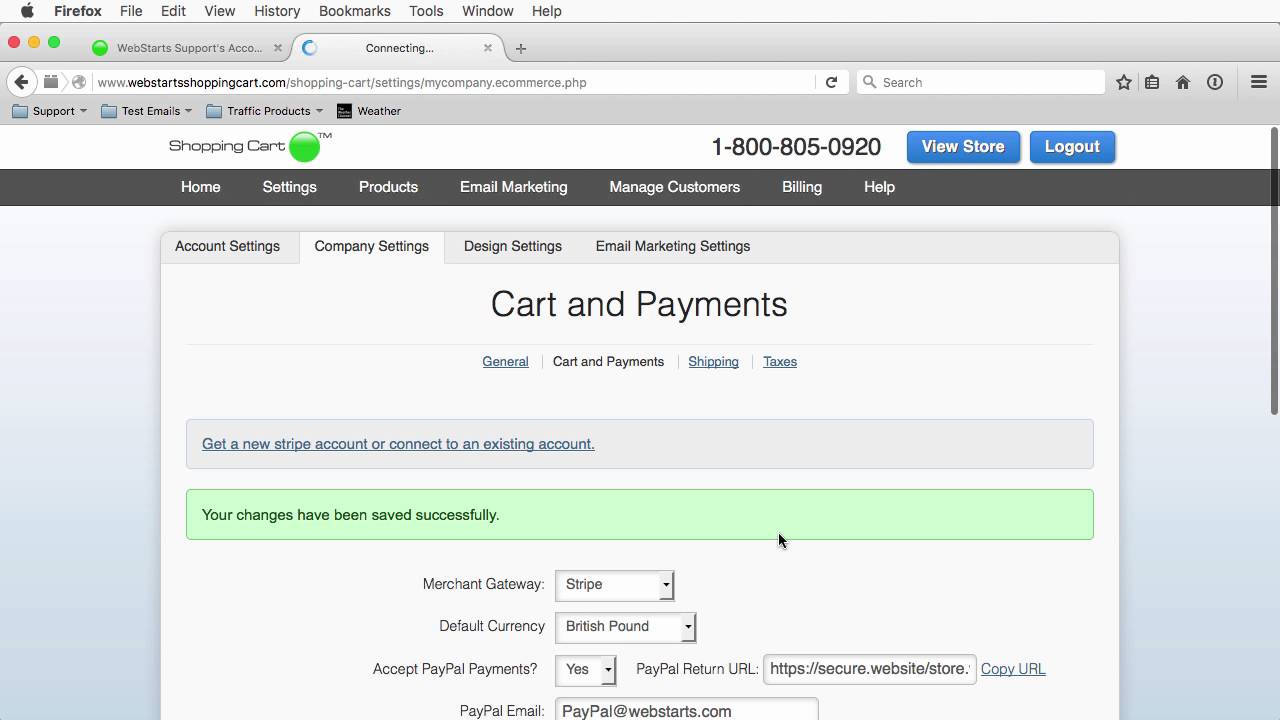1280x720 pixels.
Task: Open Manage Customers in the navigation bar
Action: (674, 187)
